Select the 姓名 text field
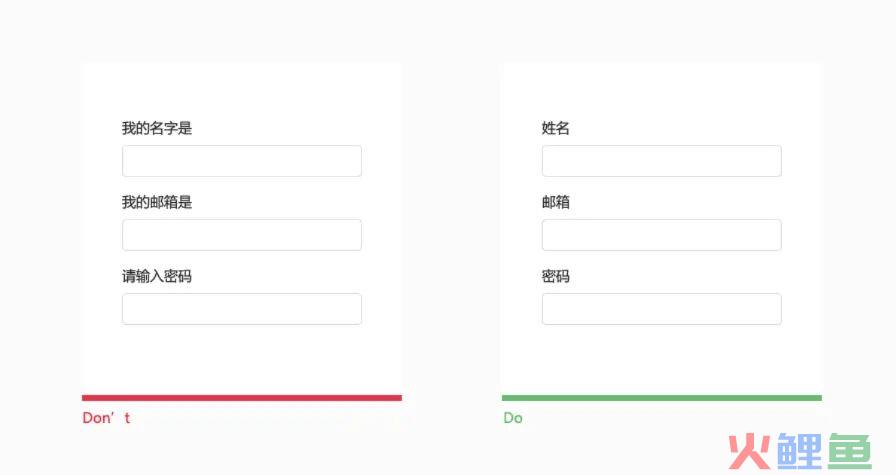 662,161
